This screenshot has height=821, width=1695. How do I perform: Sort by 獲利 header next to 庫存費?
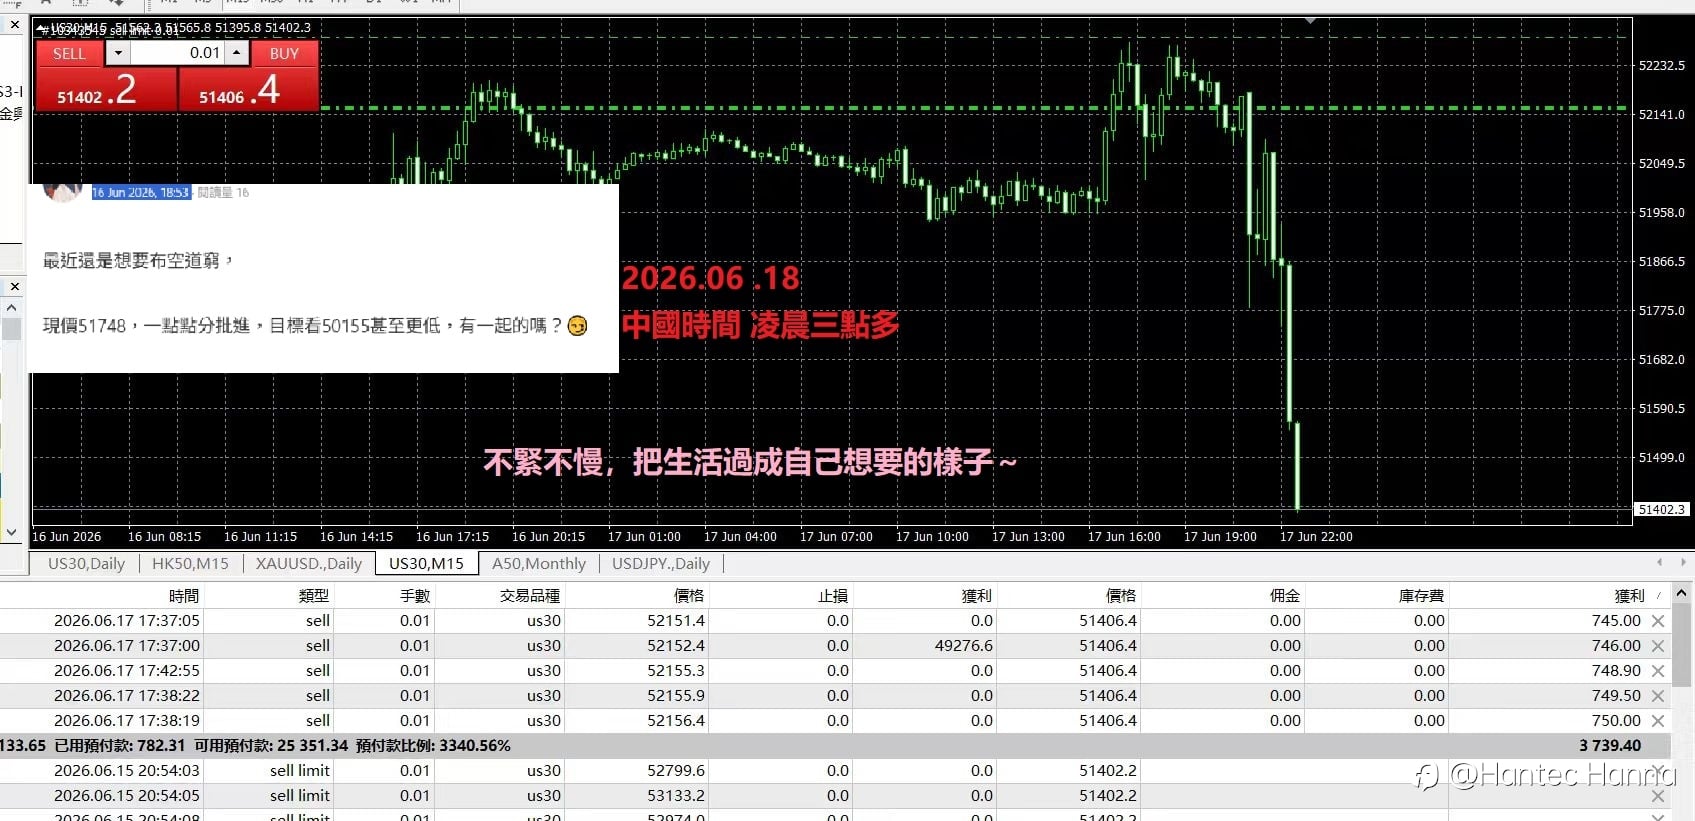[1630, 596]
